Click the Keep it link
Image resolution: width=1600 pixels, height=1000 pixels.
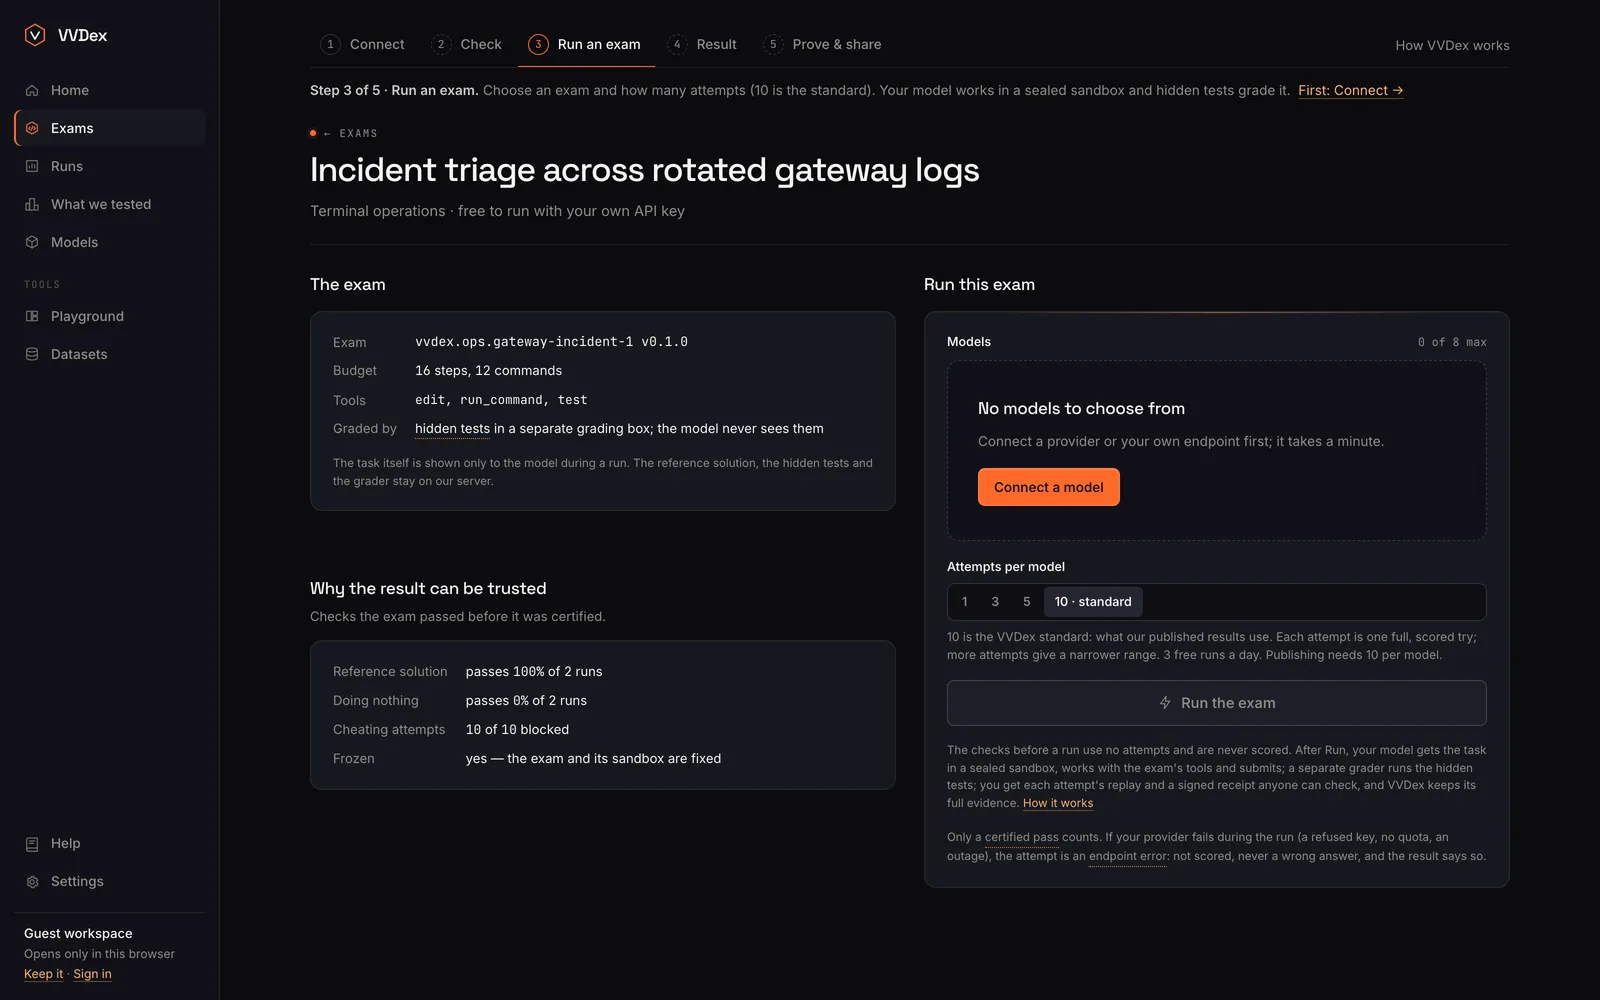tap(43, 974)
